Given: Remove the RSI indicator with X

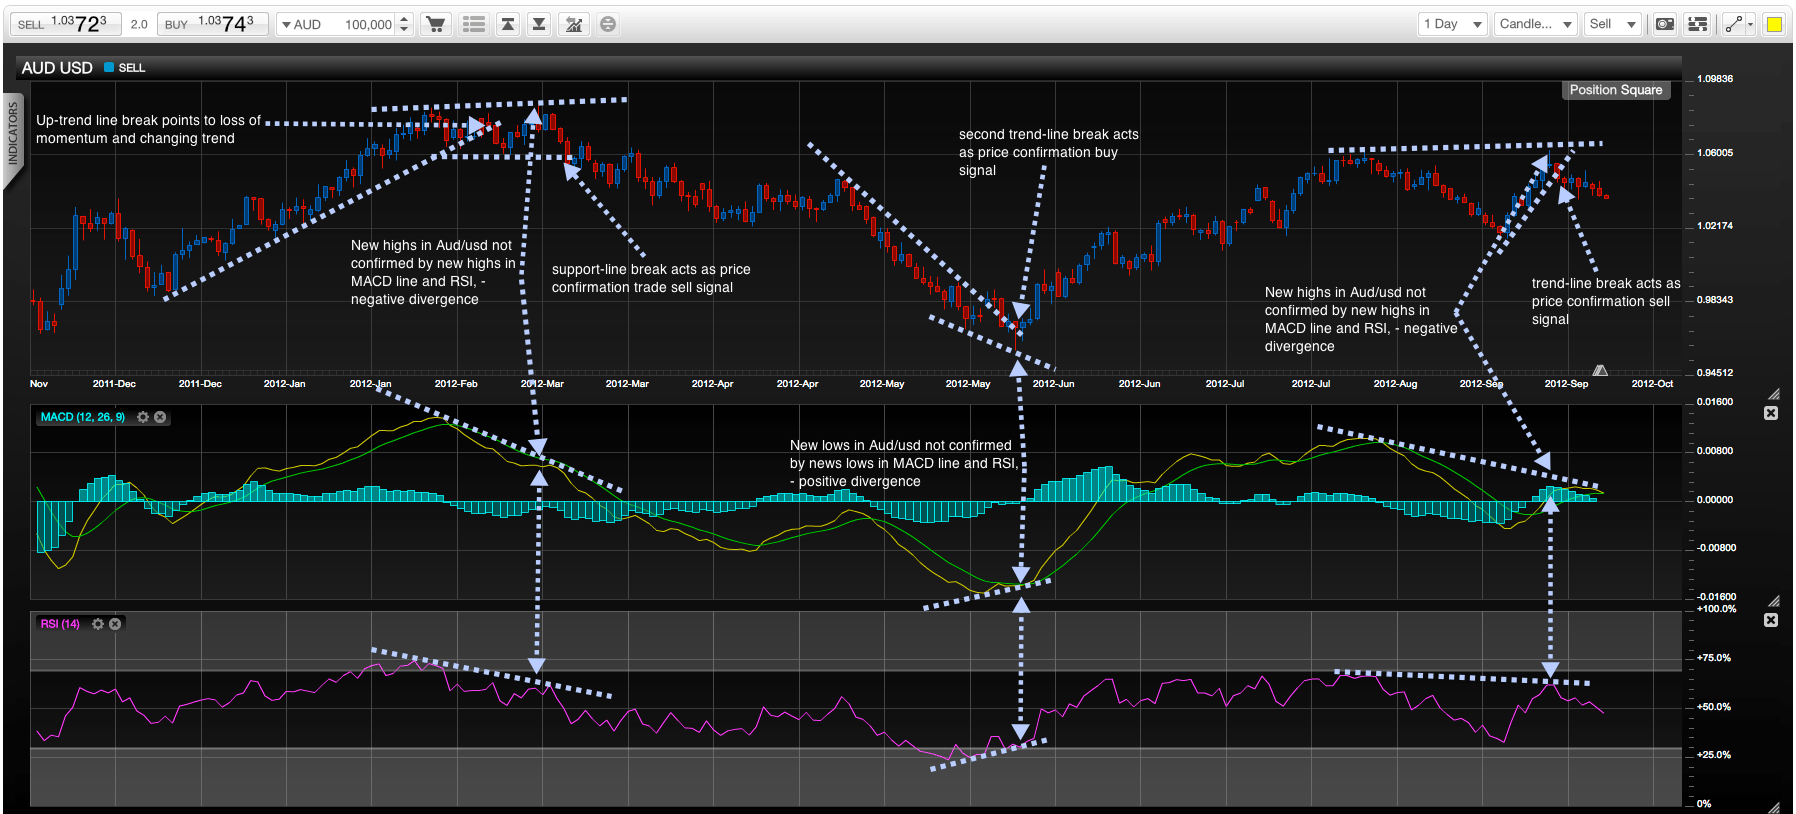Looking at the screenshot, I should coord(115,624).
